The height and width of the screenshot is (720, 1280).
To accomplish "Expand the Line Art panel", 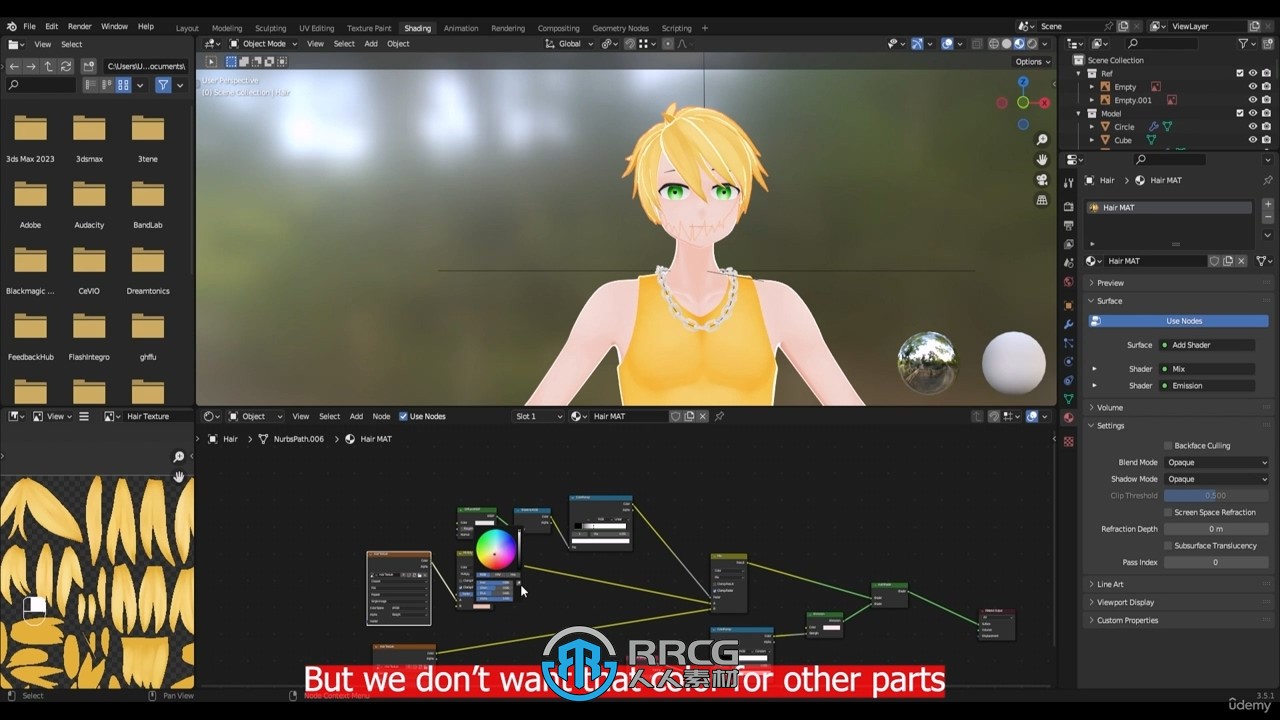I will click(1110, 584).
